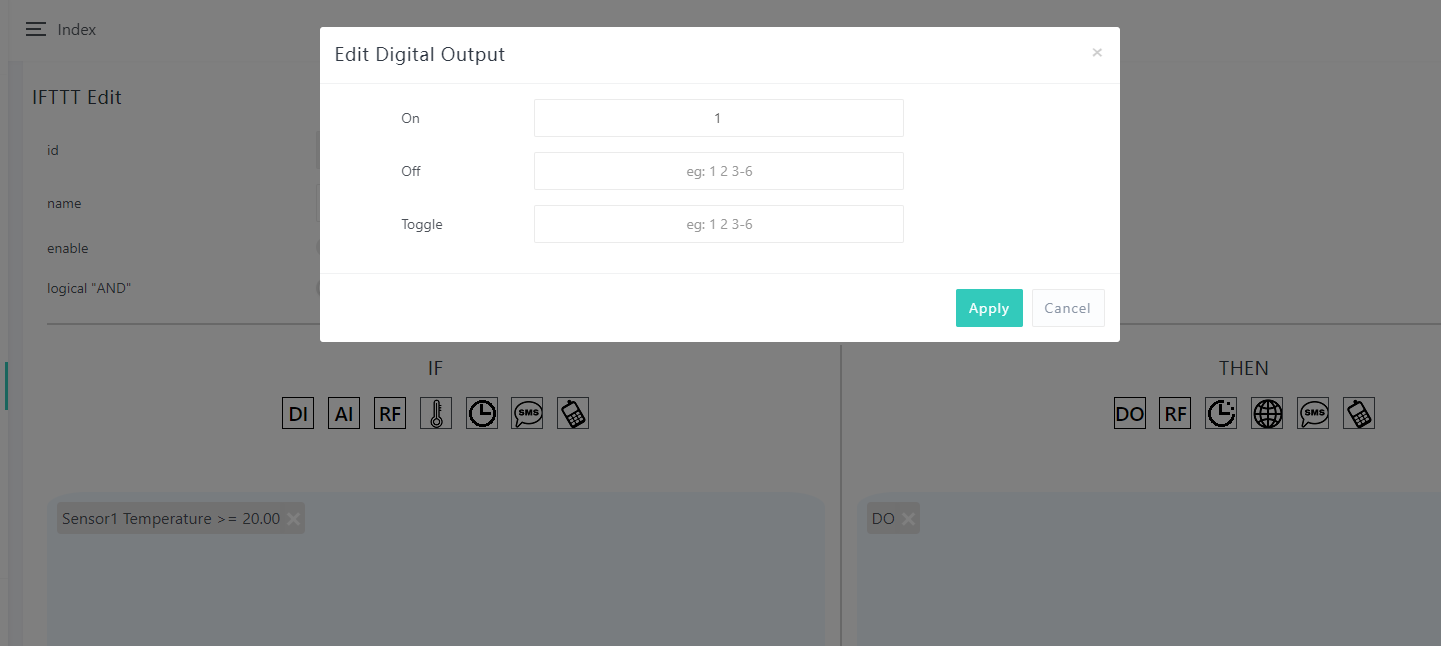Viewport: 1441px width, 646px height.
Task: Click the DO digital output icon under THEN
Action: point(1130,413)
